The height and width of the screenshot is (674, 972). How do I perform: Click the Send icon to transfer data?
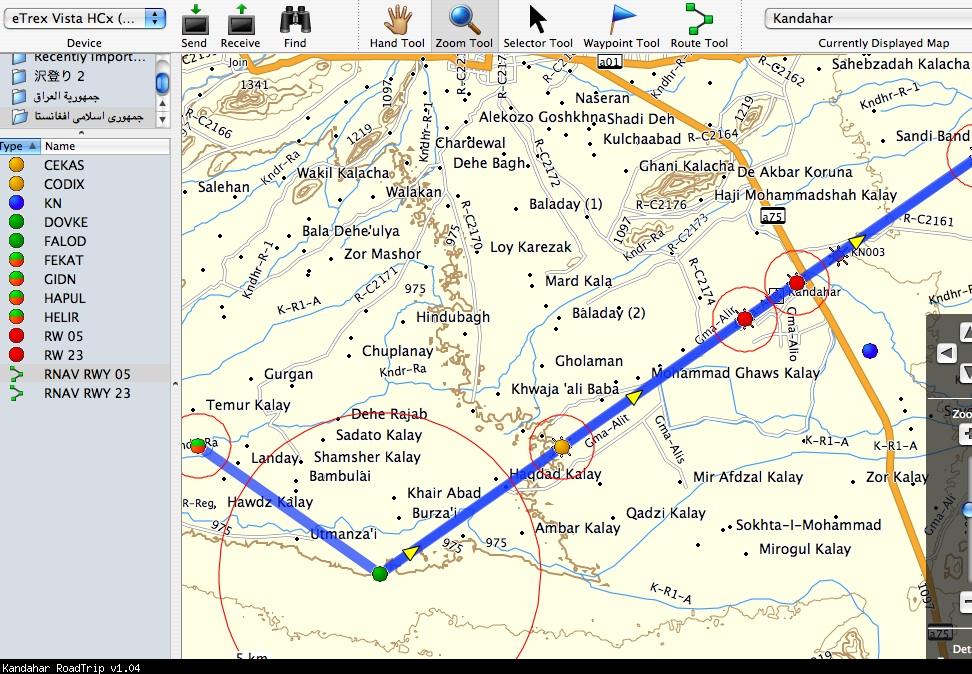(x=194, y=22)
